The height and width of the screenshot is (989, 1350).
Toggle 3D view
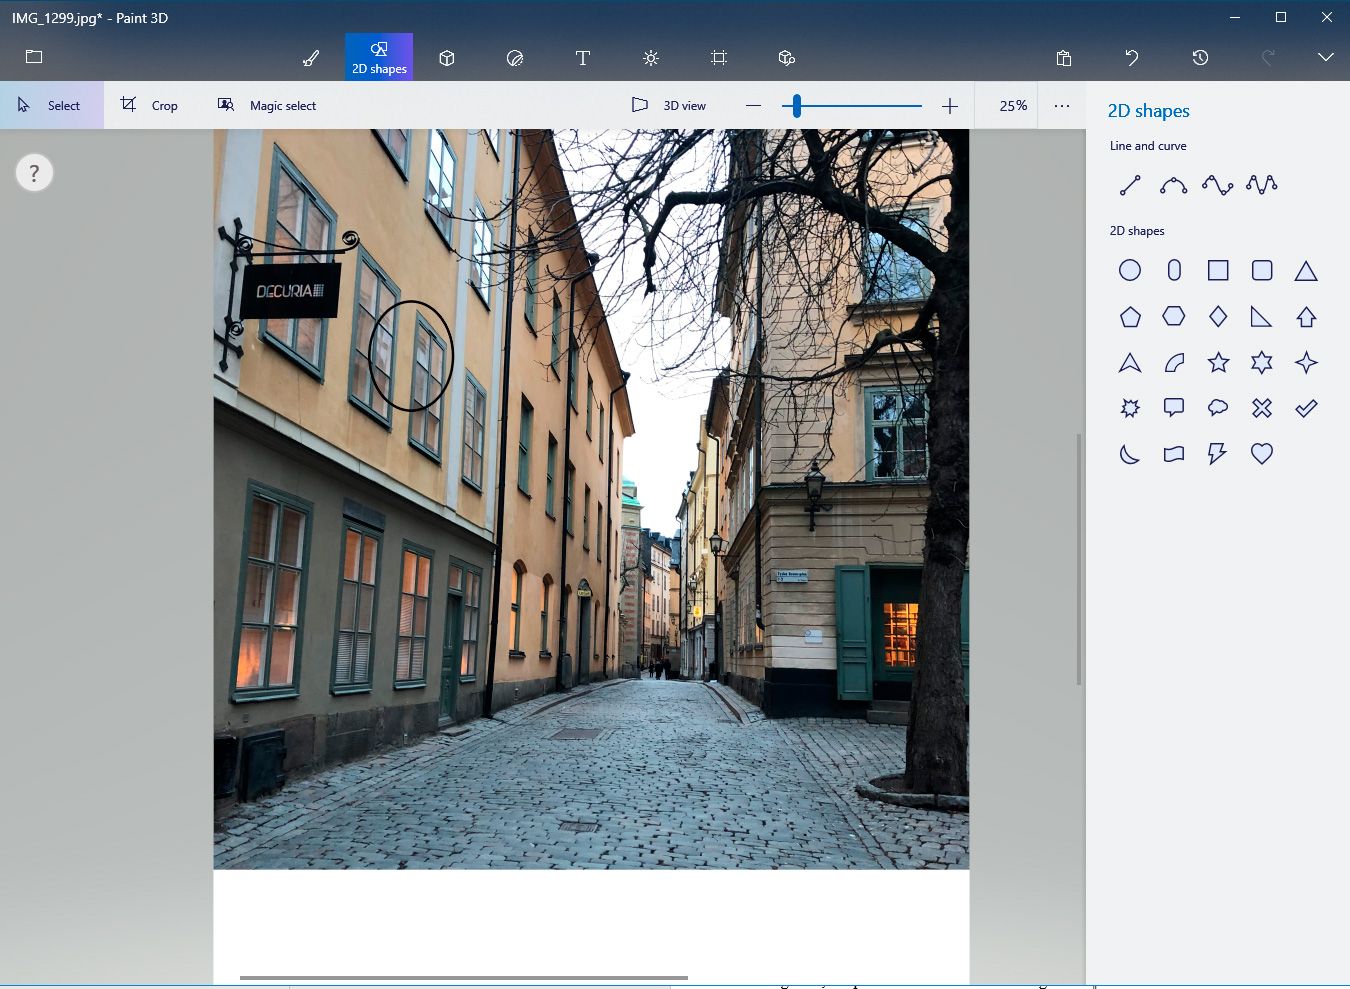[669, 105]
